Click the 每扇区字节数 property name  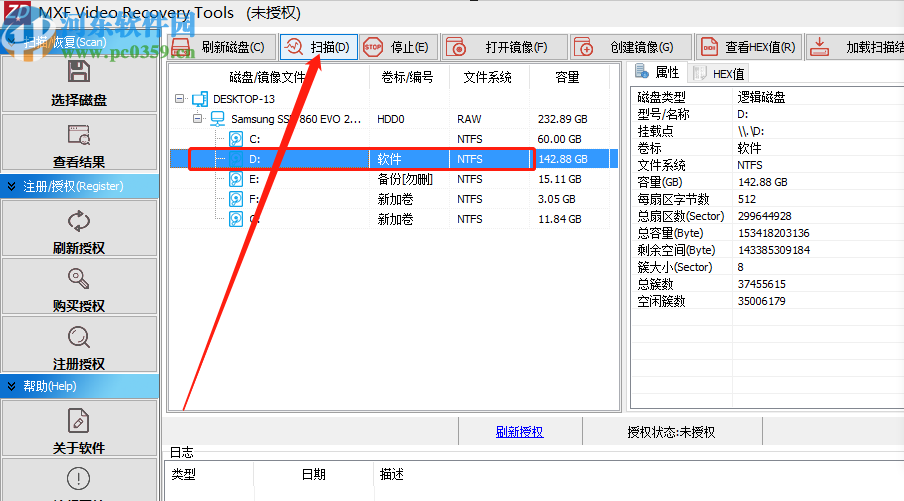pos(673,199)
